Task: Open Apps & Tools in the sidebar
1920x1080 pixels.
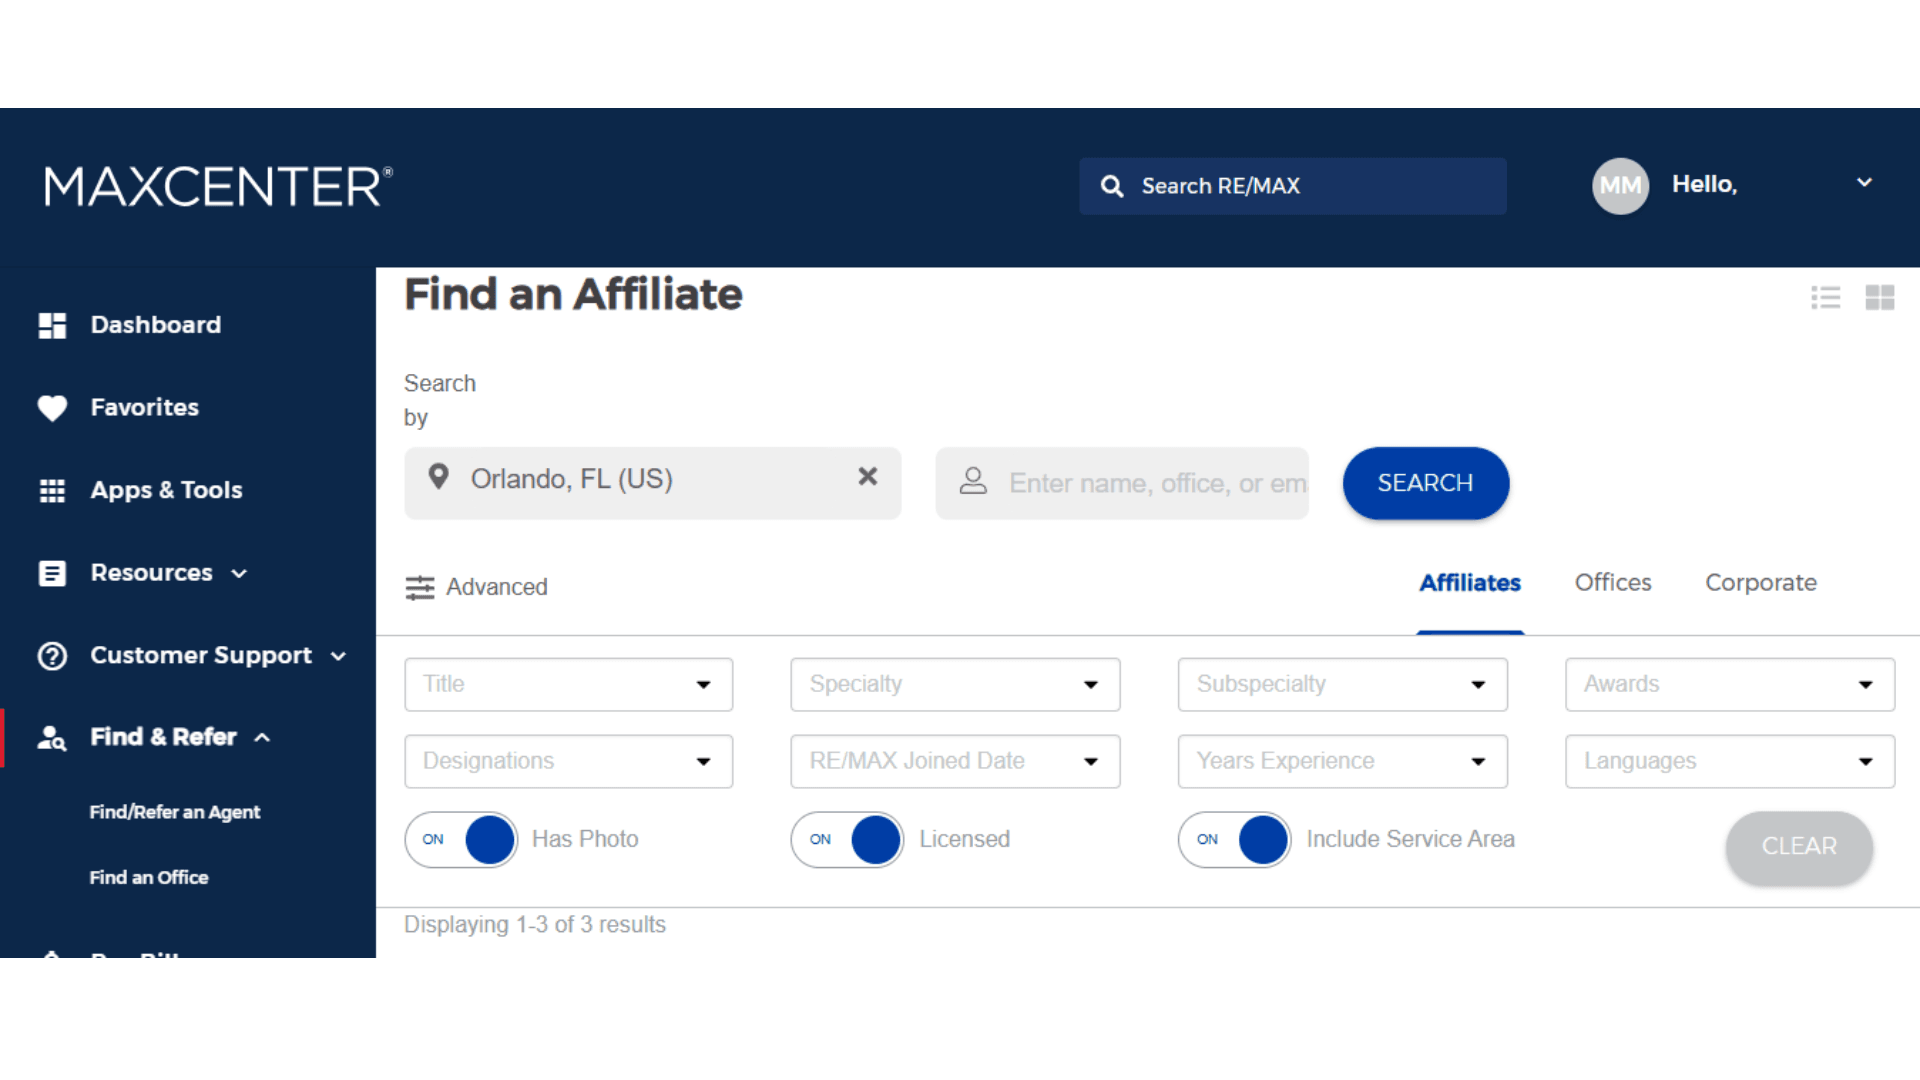Action: [167, 490]
